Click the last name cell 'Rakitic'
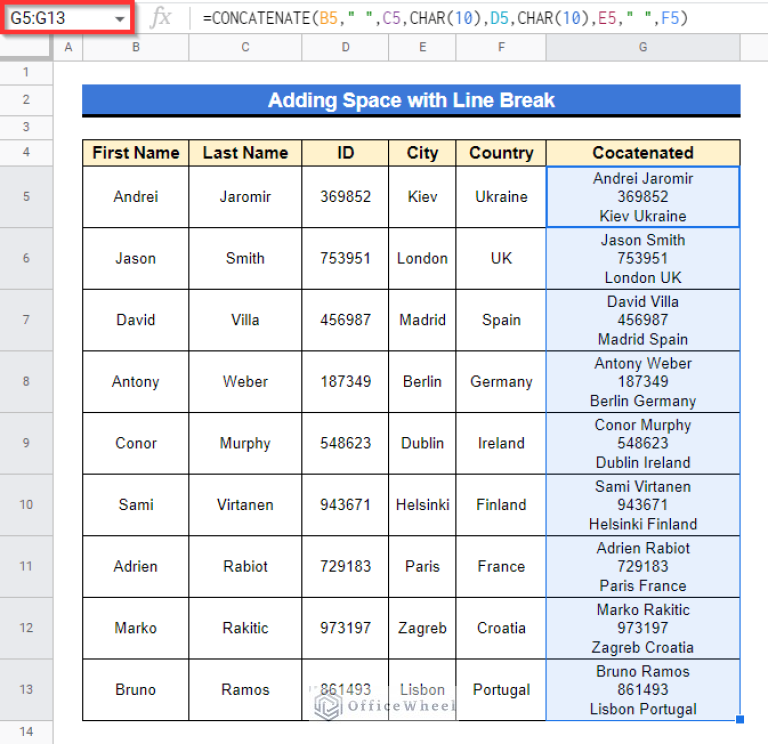This screenshot has height=744, width=768. pyautogui.click(x=245, y=628)
